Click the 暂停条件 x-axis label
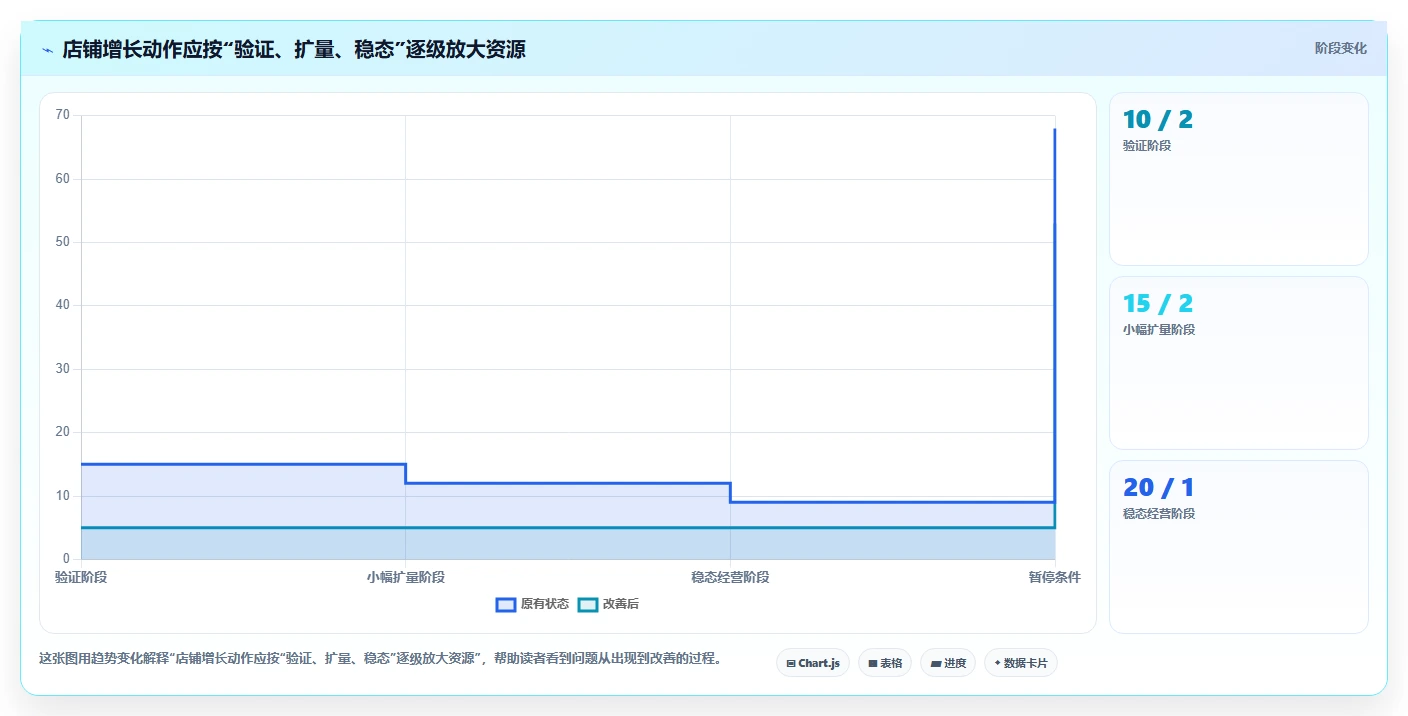The height and width of the screenshot is (716, 1408). [1054, 577]
